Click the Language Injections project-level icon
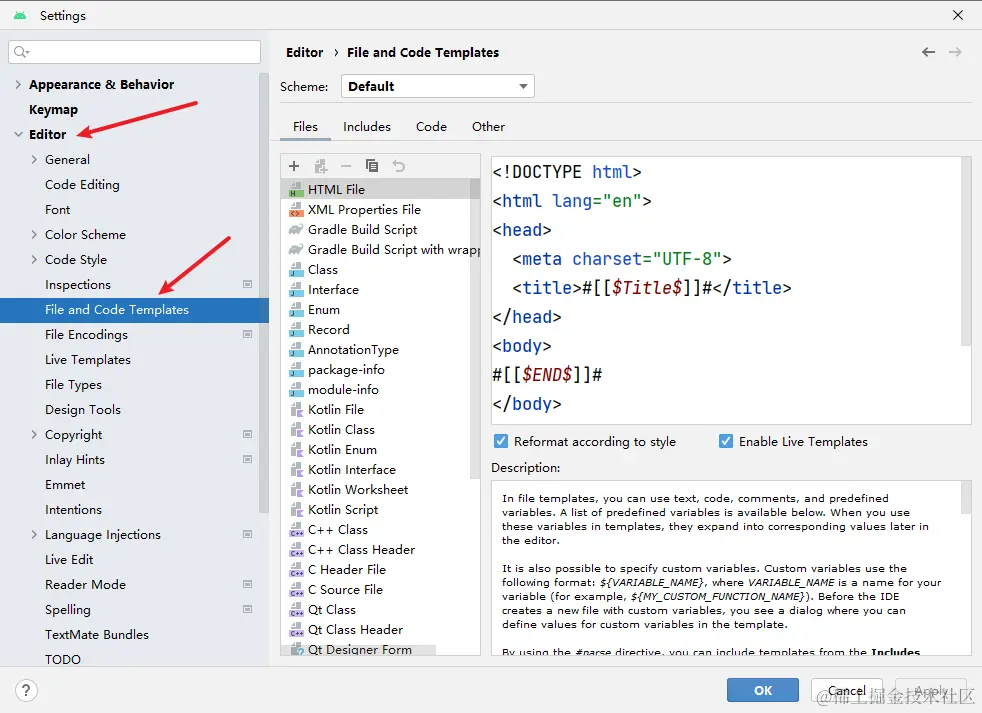982x713 pixels. [x=247, y=534]
